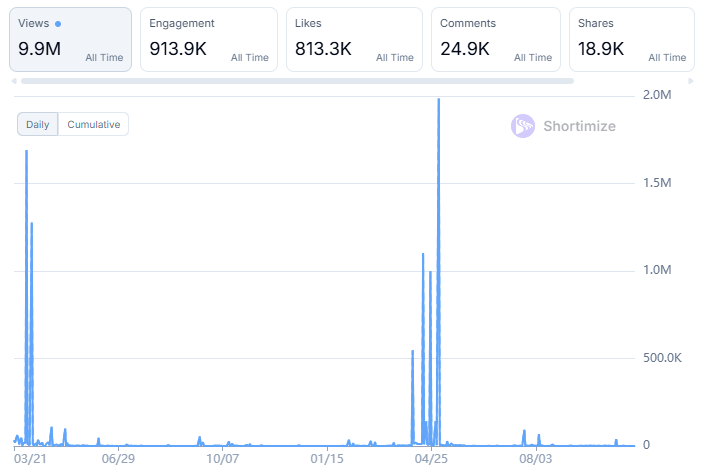The height and width of the screenshot is (472, 703).
Task: Click All Time label in Shares card
Action: (x=667, y=58)
